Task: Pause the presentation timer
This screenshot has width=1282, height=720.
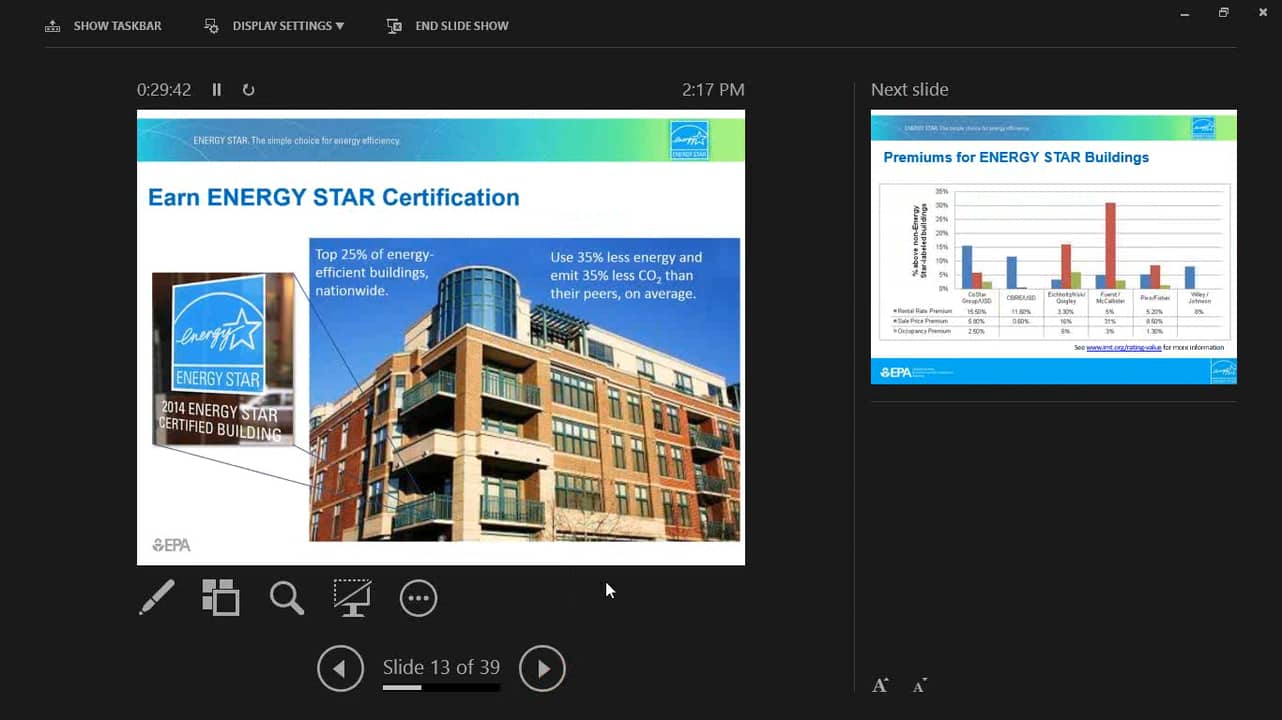Action: pos(217,90)
